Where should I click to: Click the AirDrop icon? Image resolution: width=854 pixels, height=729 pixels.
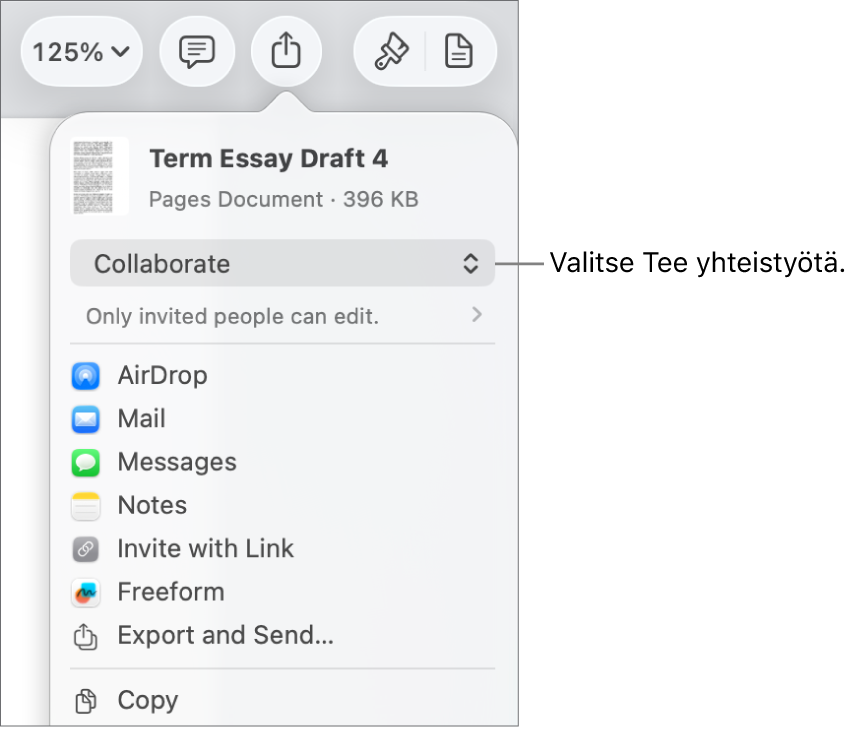pyautogui.click(x=86, y=376)
